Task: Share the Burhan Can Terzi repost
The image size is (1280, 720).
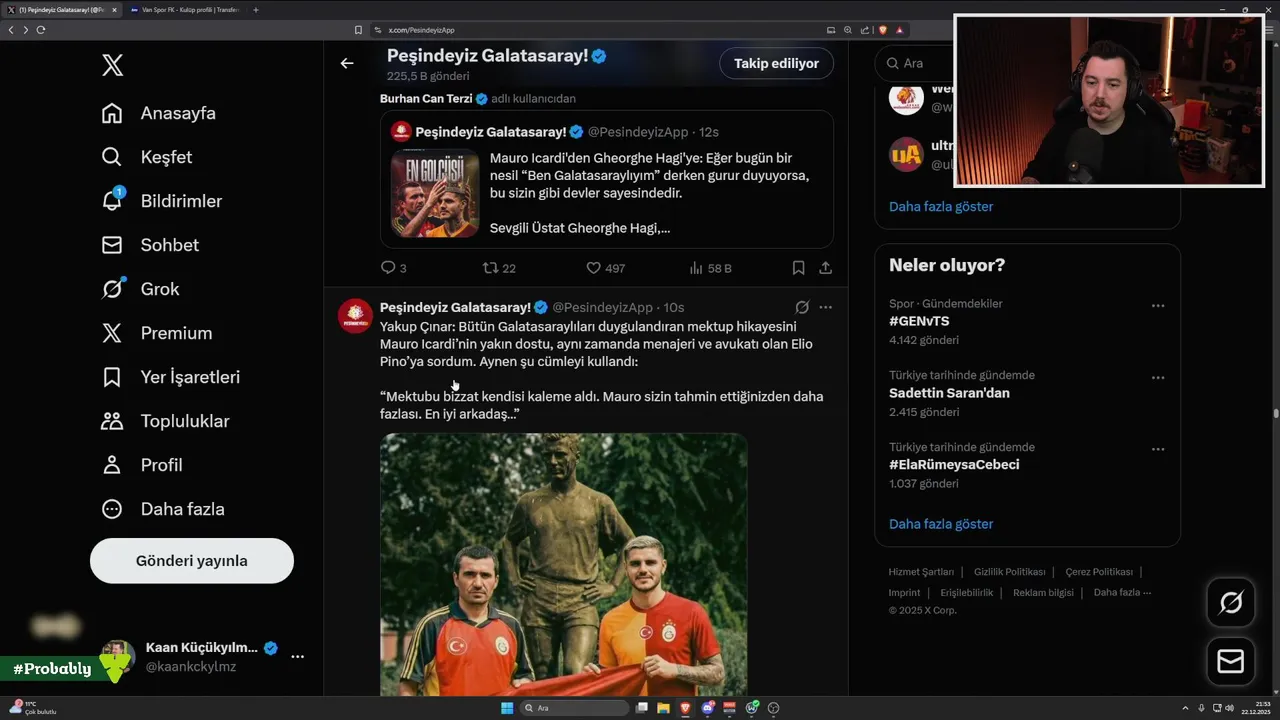Action: point(825,268)
